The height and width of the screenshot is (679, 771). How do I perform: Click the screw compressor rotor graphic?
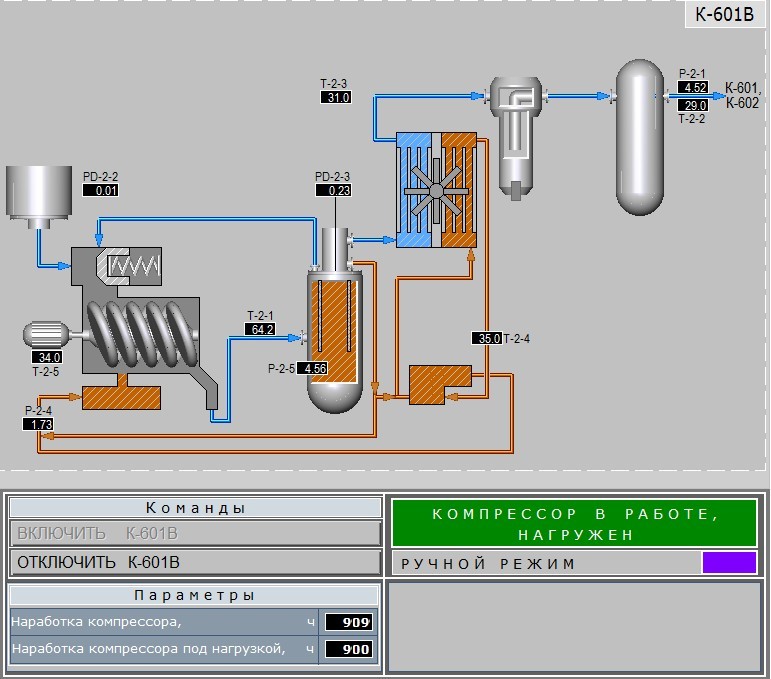pyautogui.click(x=142, y=334)
